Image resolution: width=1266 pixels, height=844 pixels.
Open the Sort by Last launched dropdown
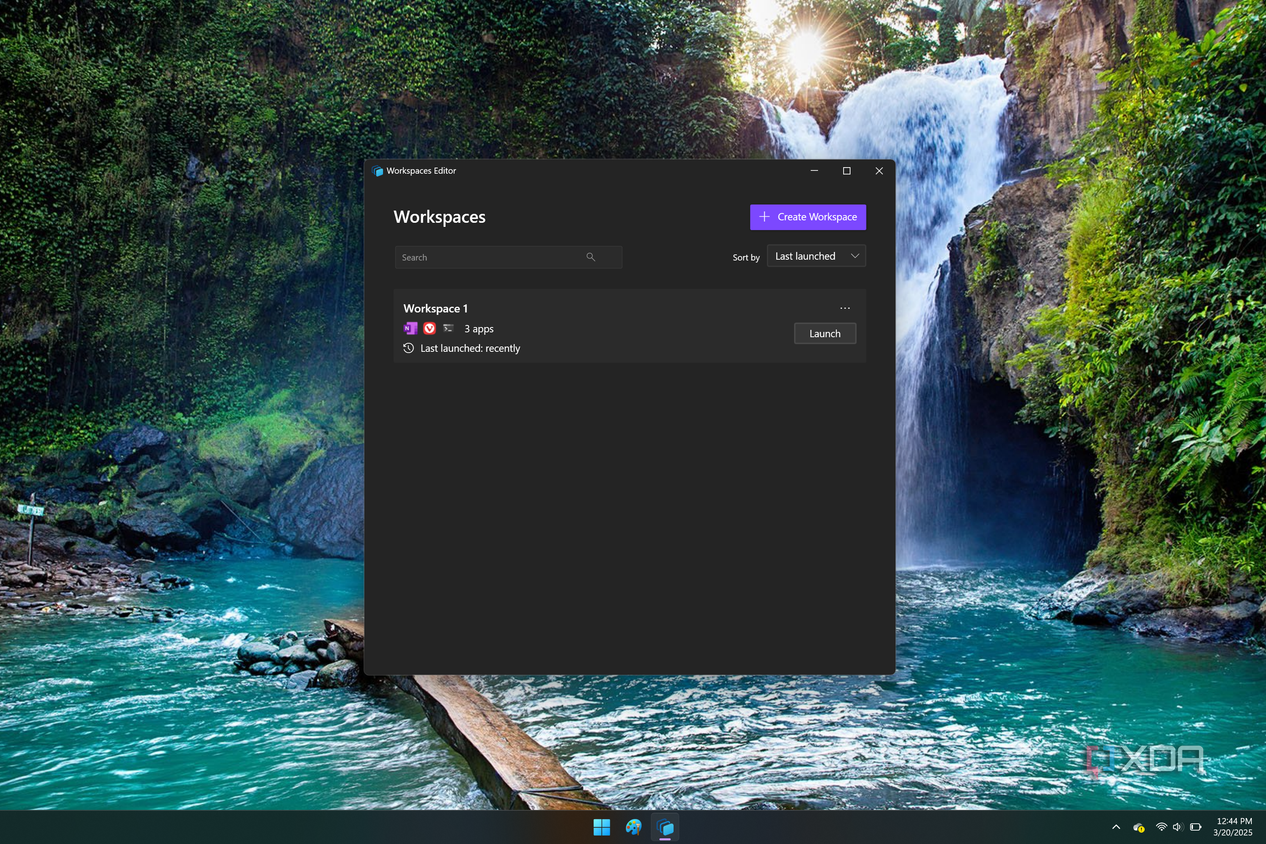click(x=816, y=256)
